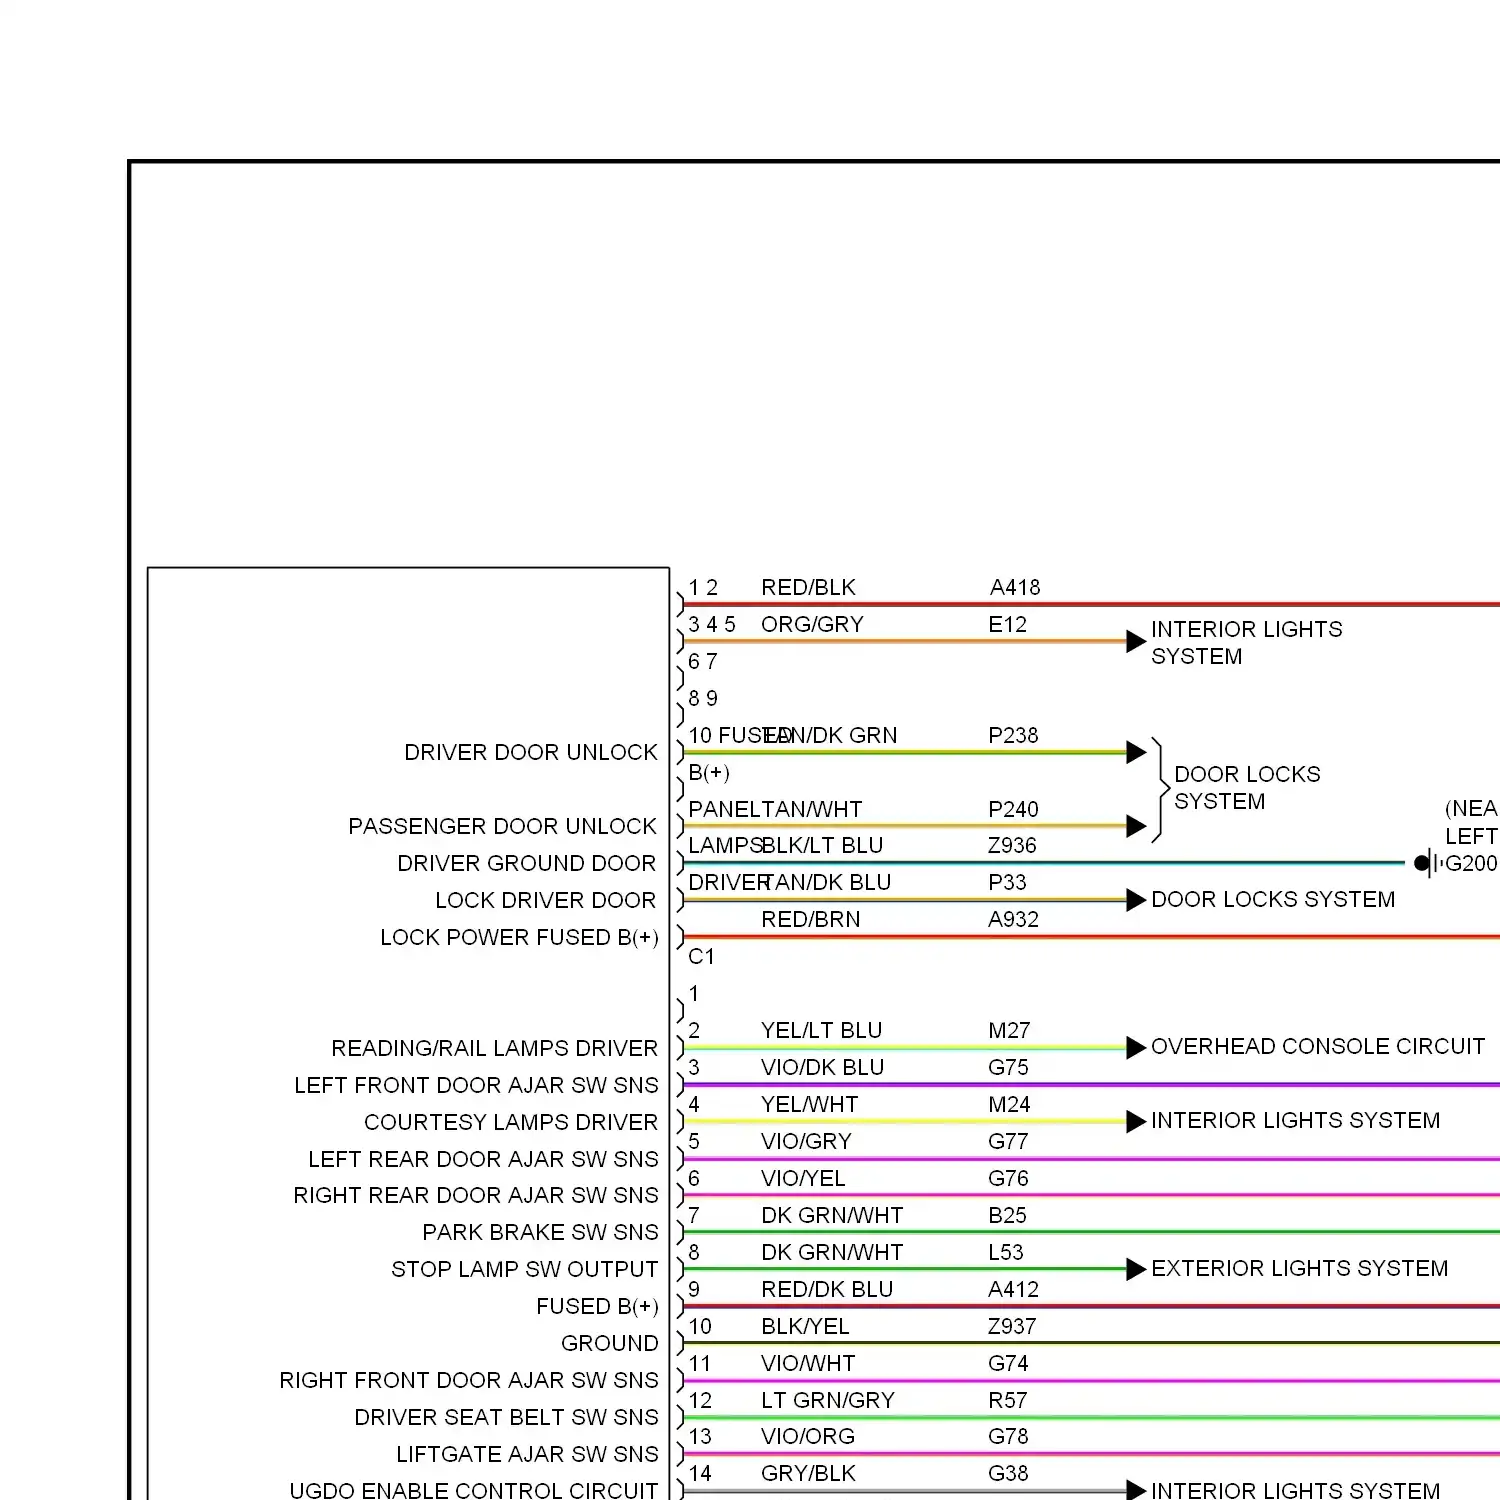Screen dimensions: 1500x1500
Task: Select circuit code G78
Action: [1008, 1437]
